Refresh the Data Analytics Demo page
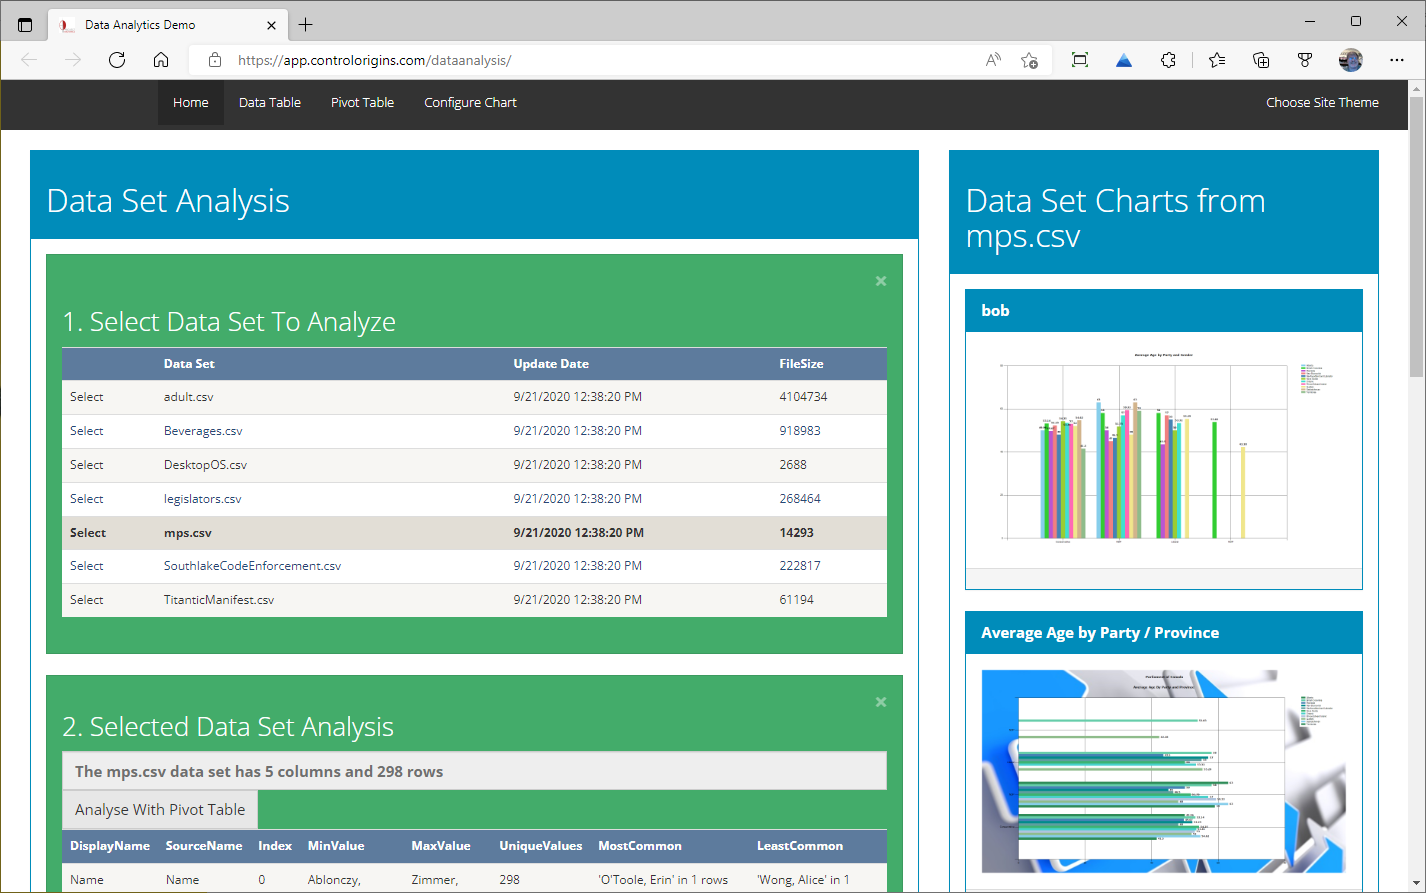 pyautogui.click(x=117, y=60)
